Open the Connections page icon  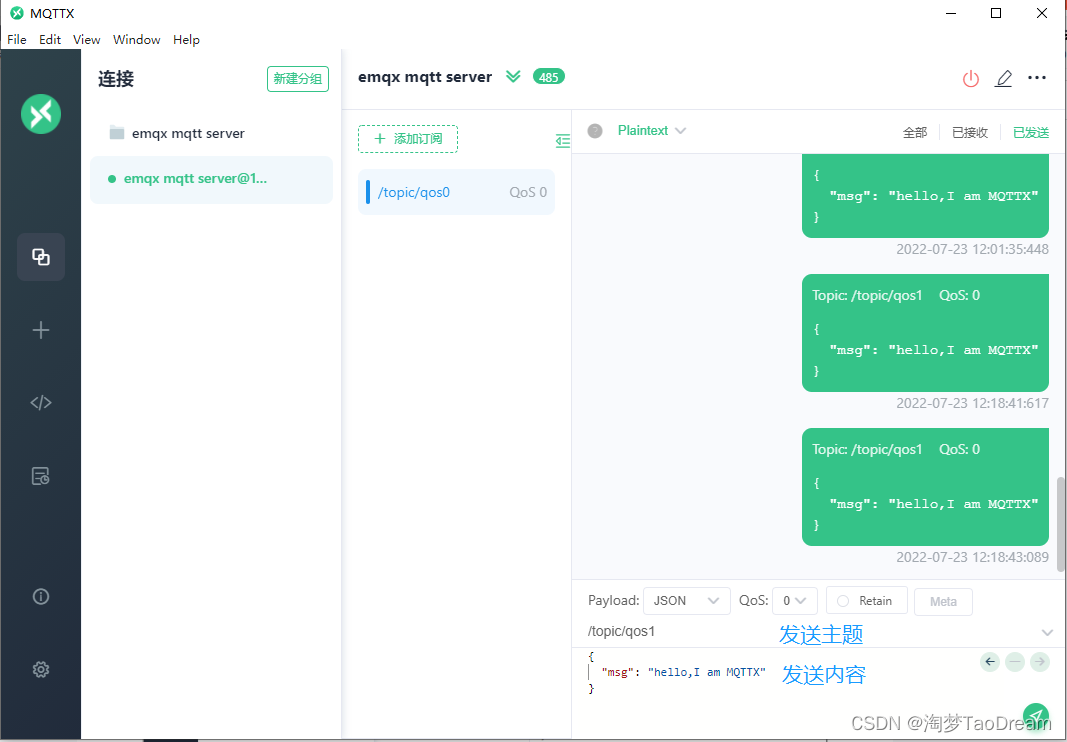pyautogui.click(x=41, y=257)
